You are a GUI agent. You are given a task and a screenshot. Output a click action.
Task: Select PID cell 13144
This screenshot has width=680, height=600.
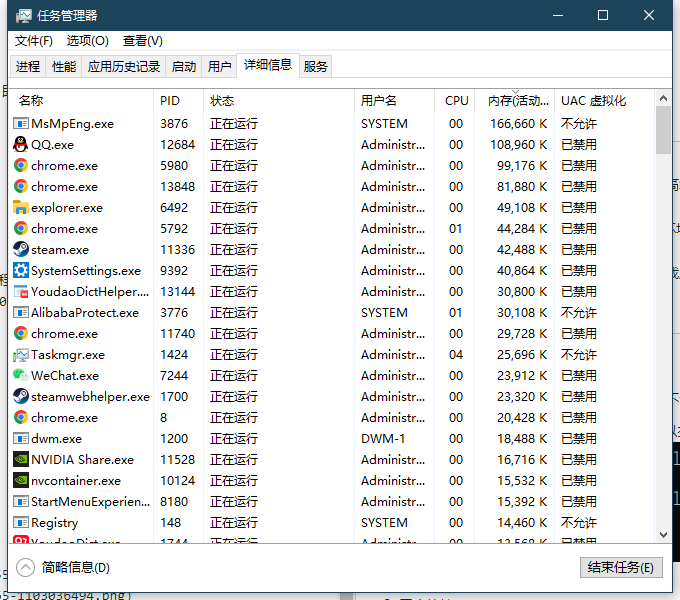coord(177,291)
